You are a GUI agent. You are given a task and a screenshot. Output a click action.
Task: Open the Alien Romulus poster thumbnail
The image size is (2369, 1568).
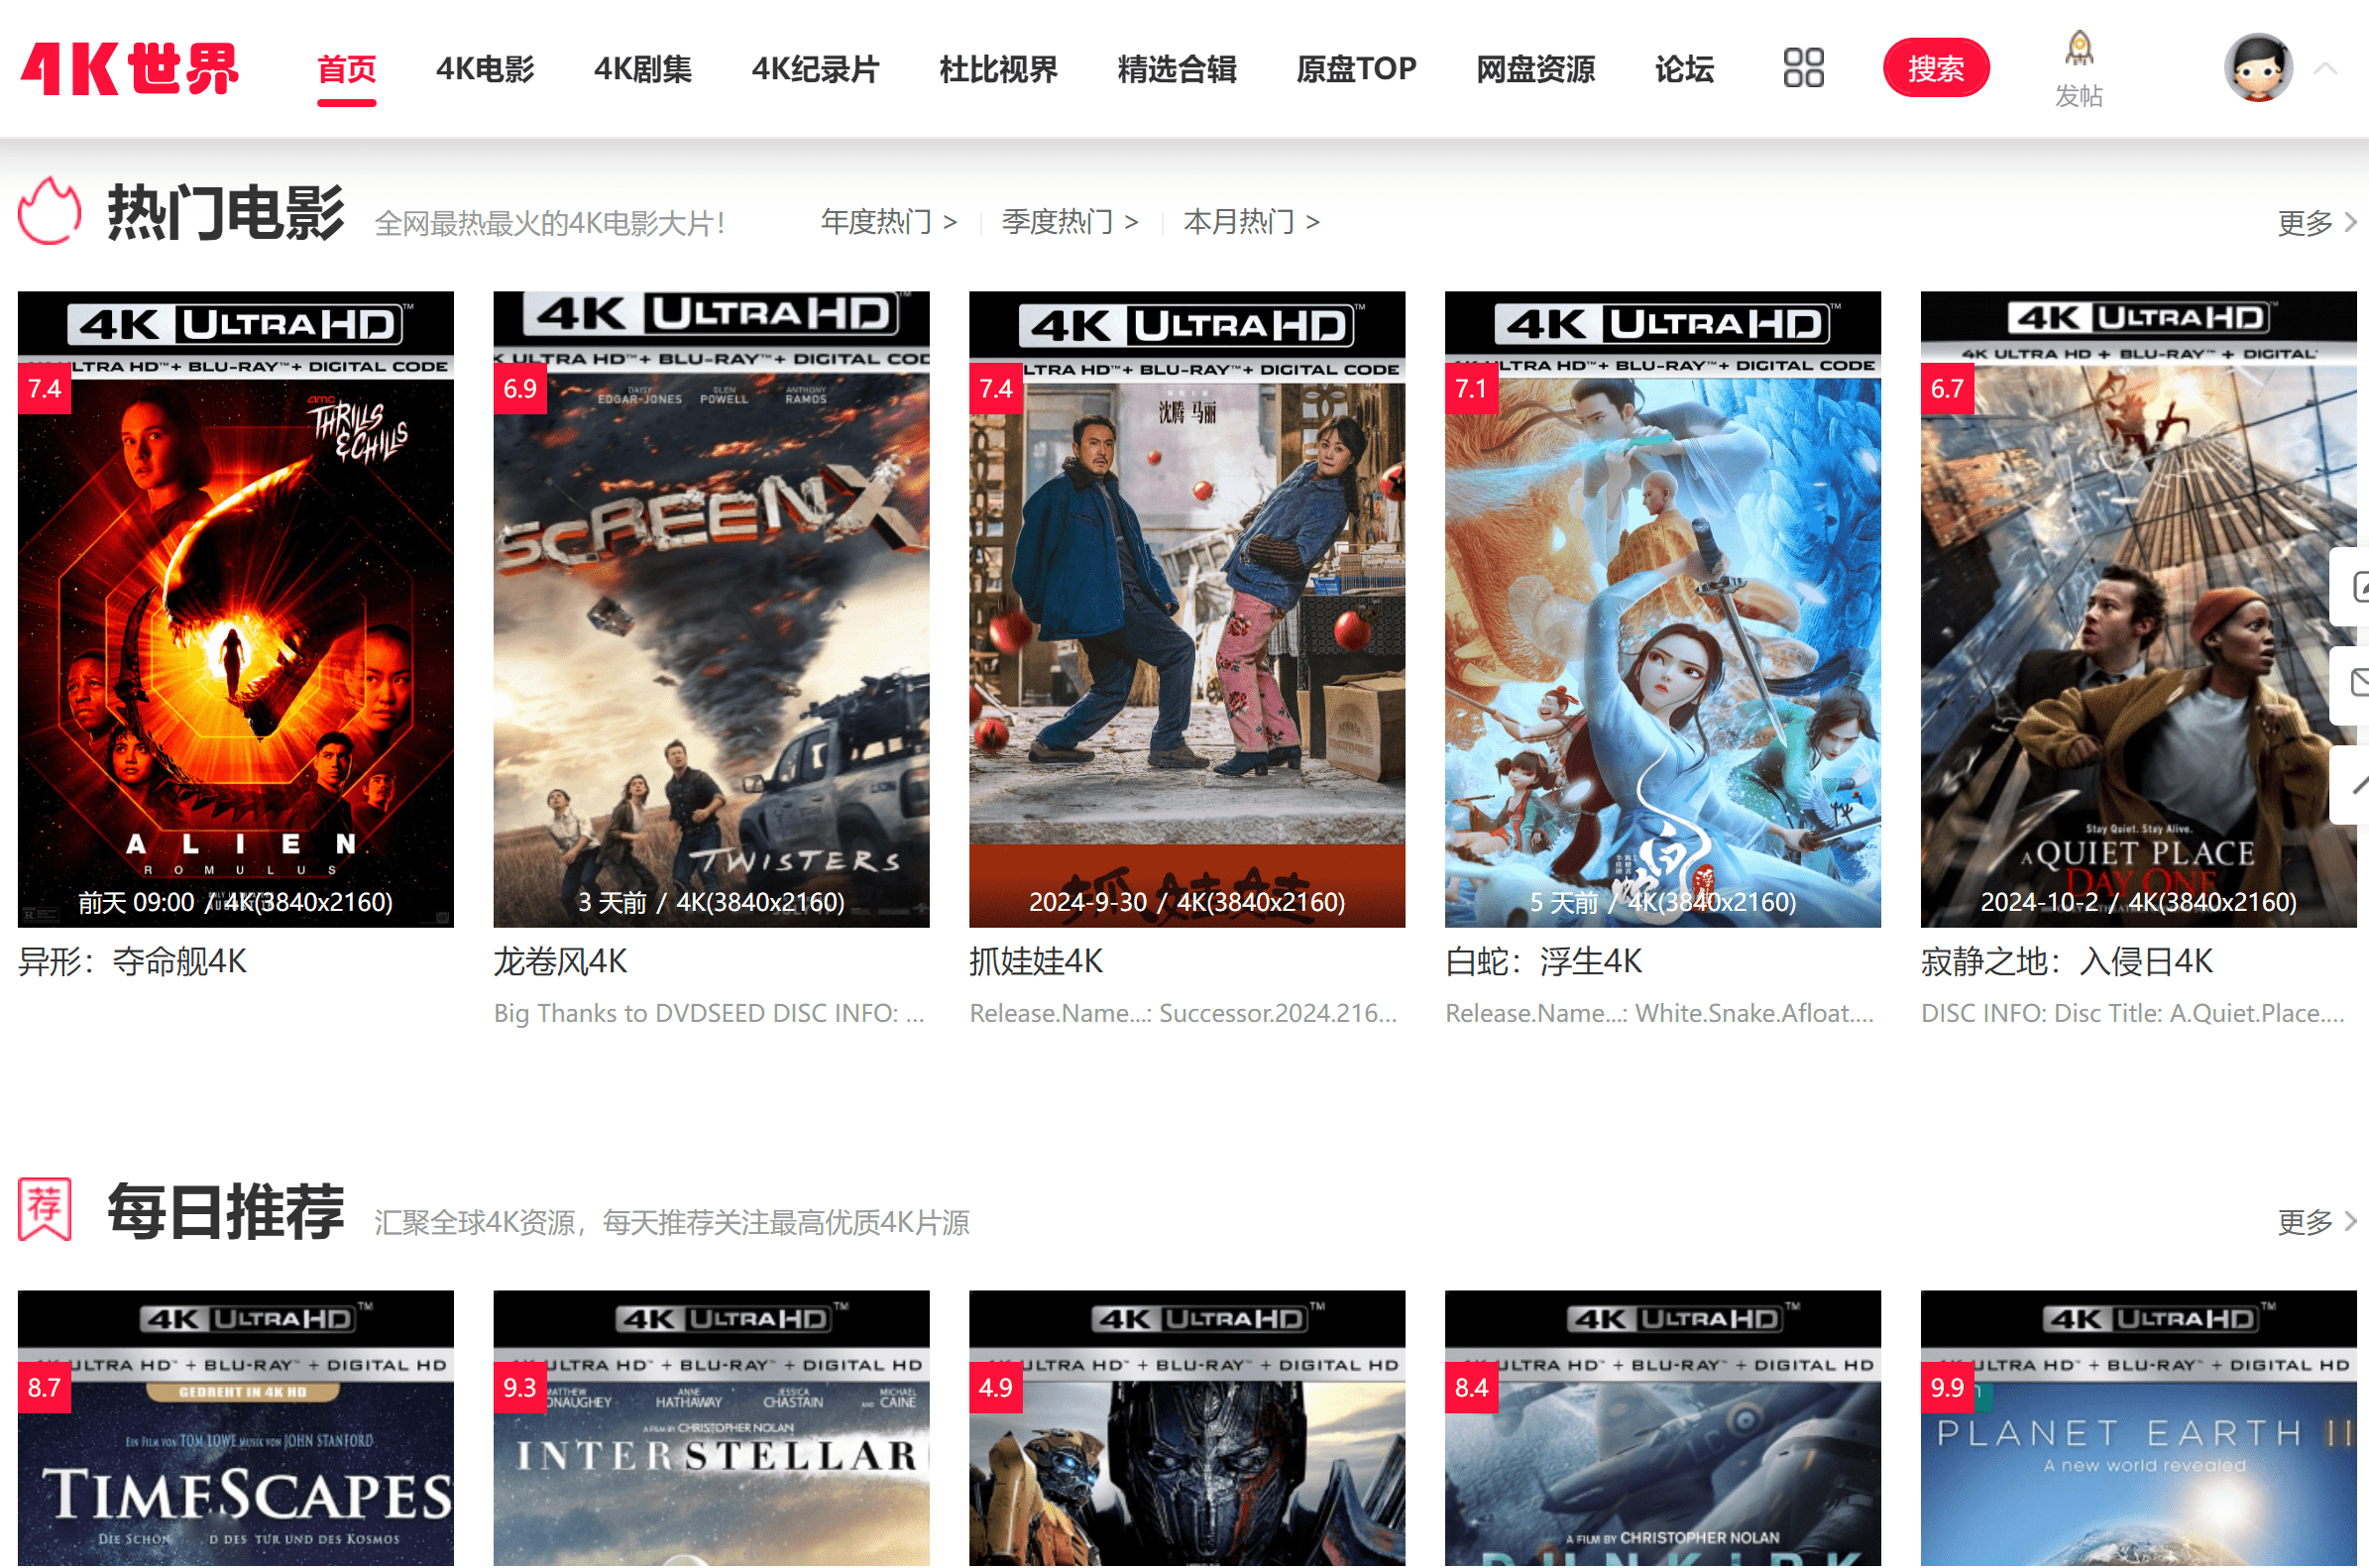[236, 609]
